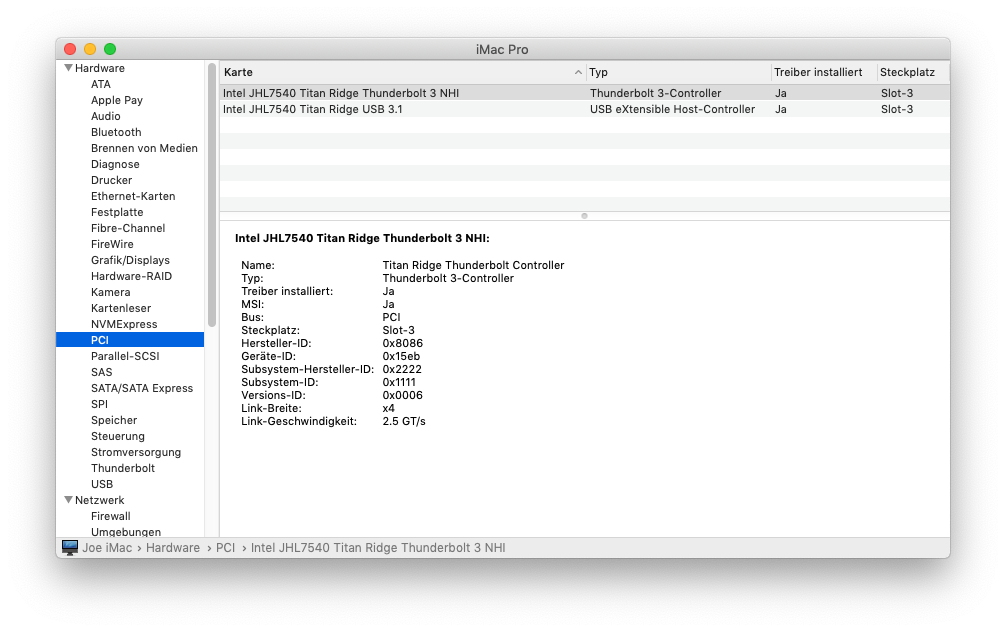Click the Geräte-ID value 0x15eb
Screen dimensions: 1006x632
pyautogui.click(x=402, y=356)
